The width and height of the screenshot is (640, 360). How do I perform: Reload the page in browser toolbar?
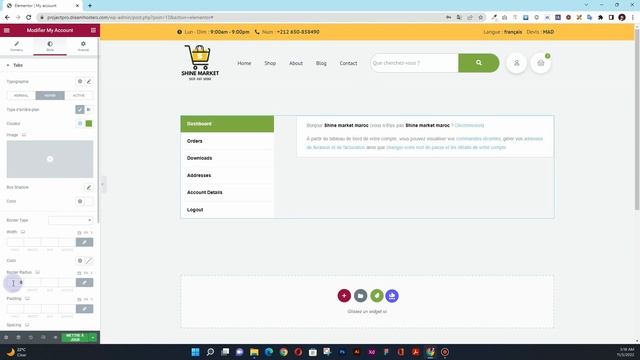29,18
